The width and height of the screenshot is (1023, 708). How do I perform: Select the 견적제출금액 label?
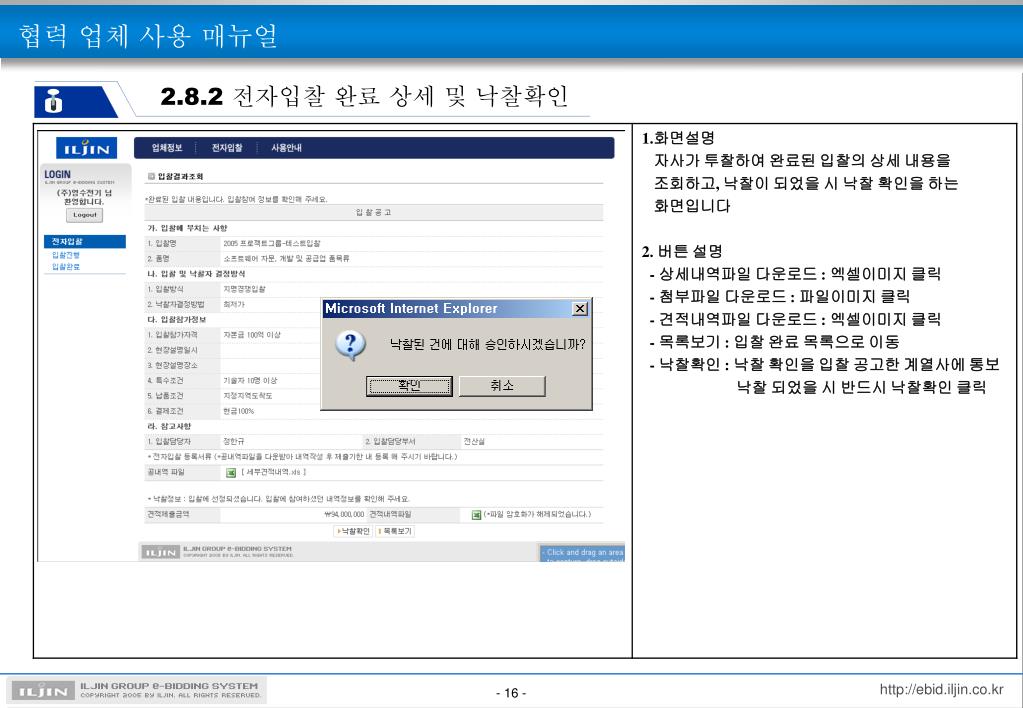tap(168, 514)
